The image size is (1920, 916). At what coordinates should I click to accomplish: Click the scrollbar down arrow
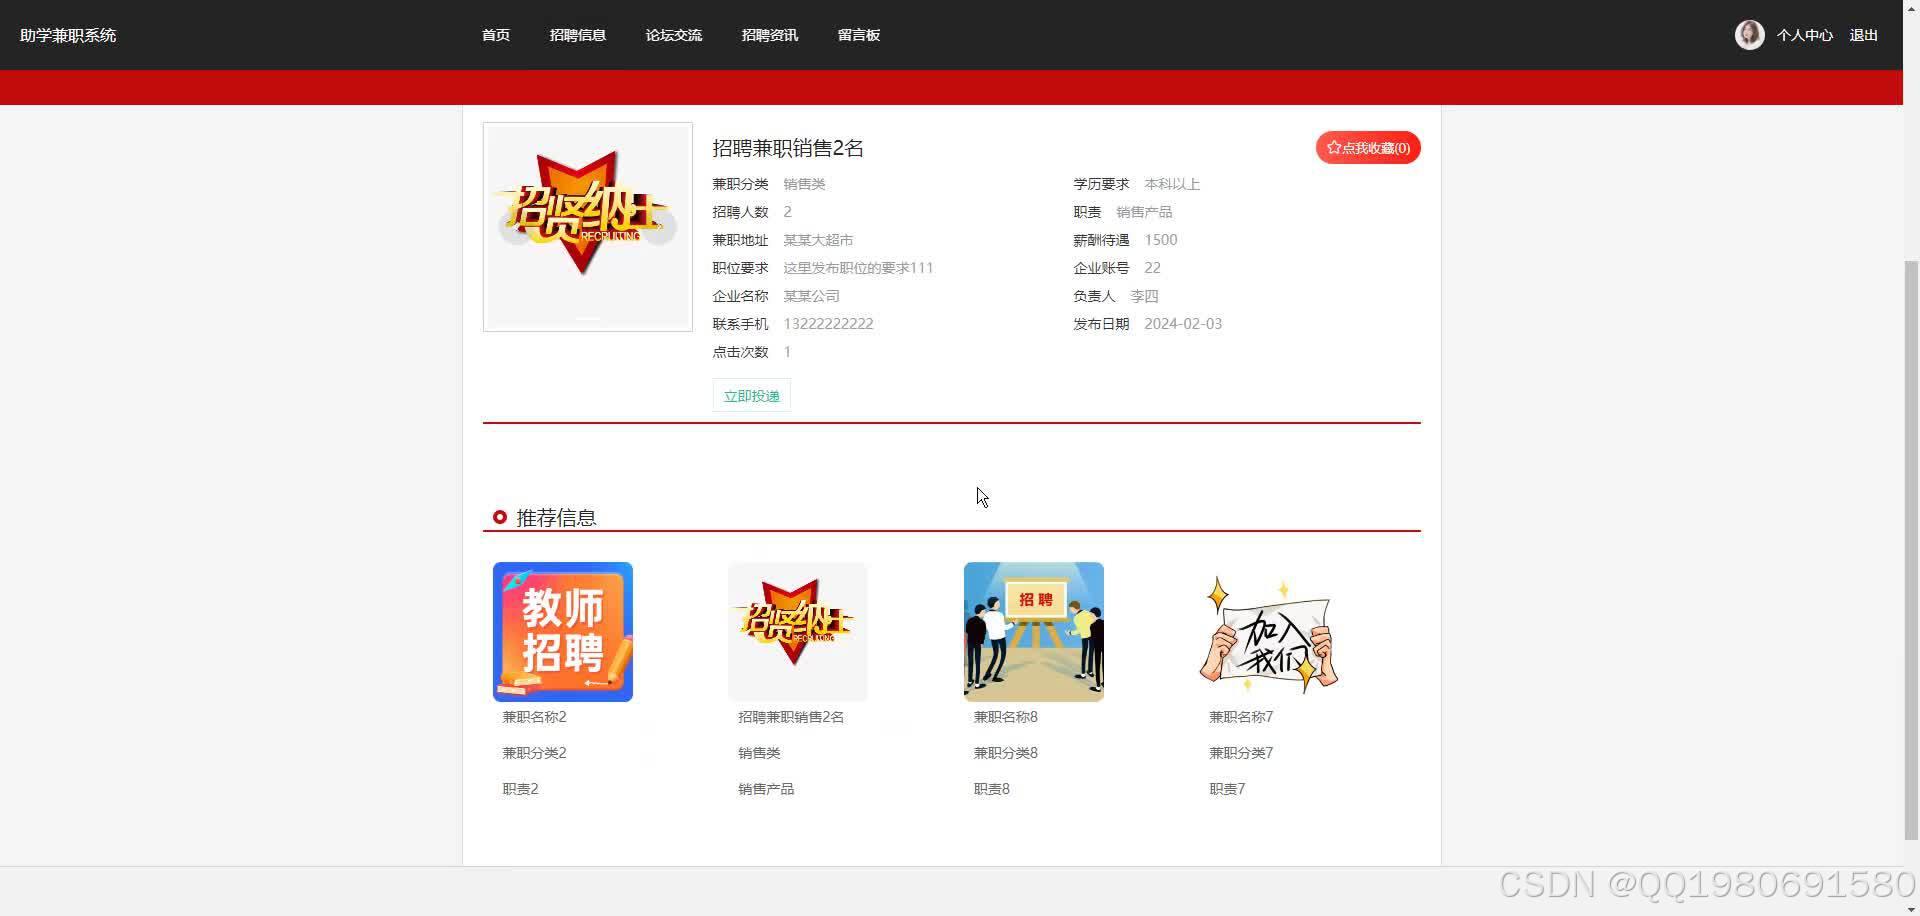1911,907
